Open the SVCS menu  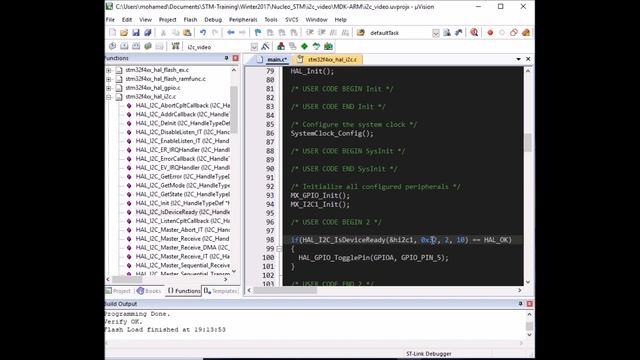coord(291,20)
